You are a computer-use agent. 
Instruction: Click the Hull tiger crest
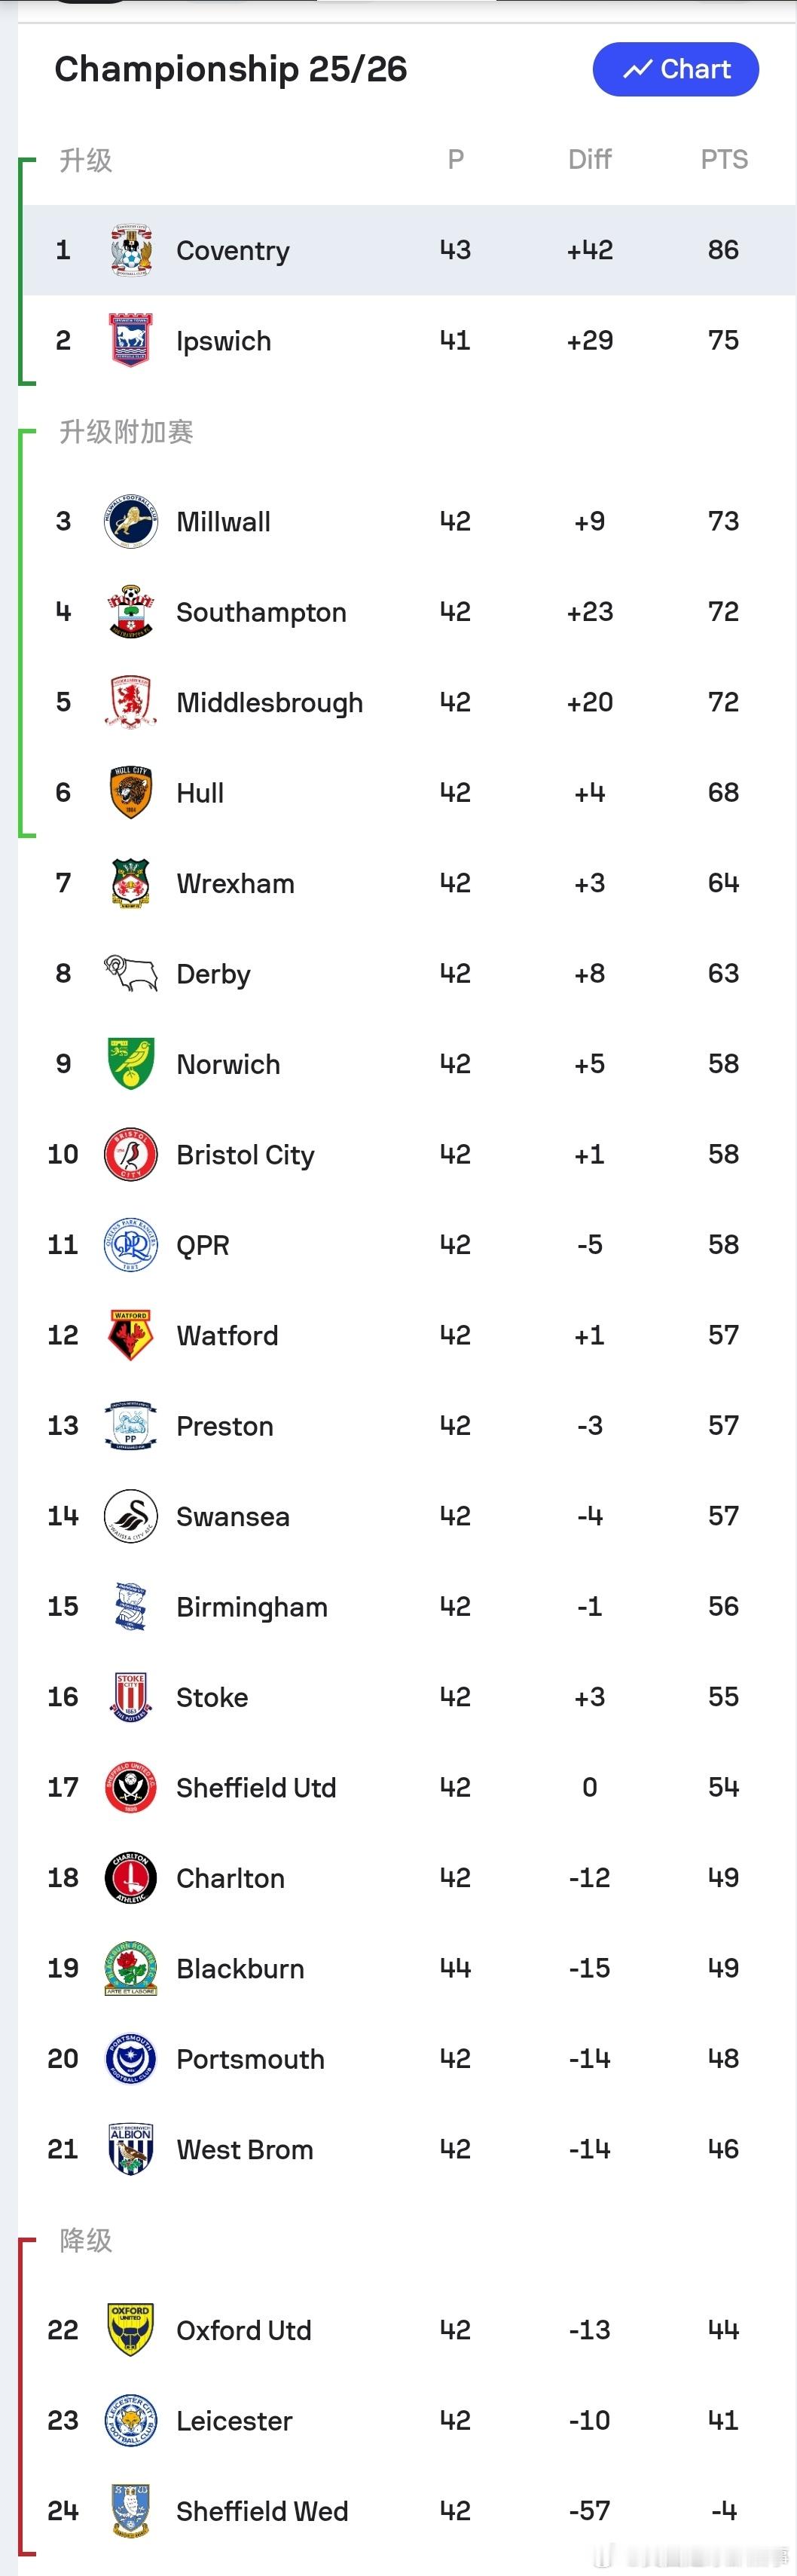(131, 793)
